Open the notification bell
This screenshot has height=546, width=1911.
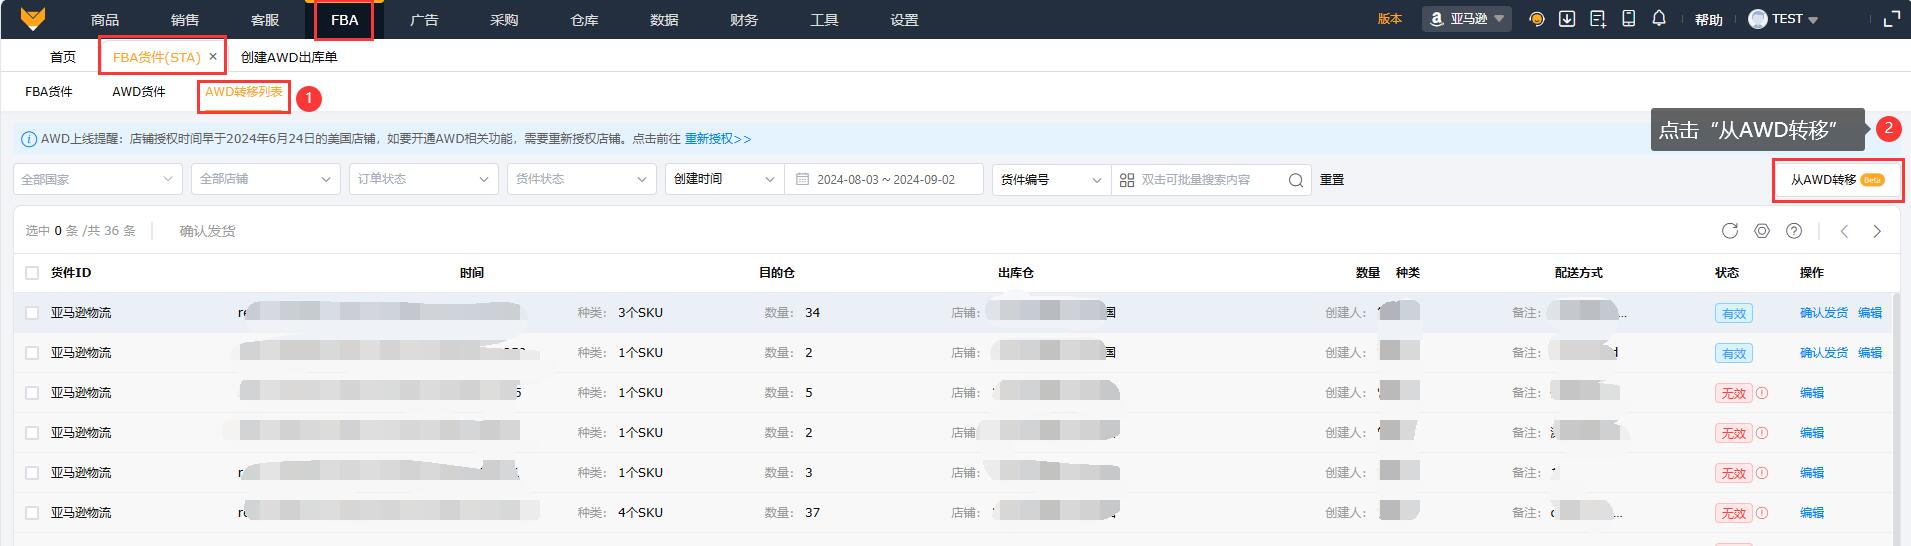click(x=1659, y=19)
